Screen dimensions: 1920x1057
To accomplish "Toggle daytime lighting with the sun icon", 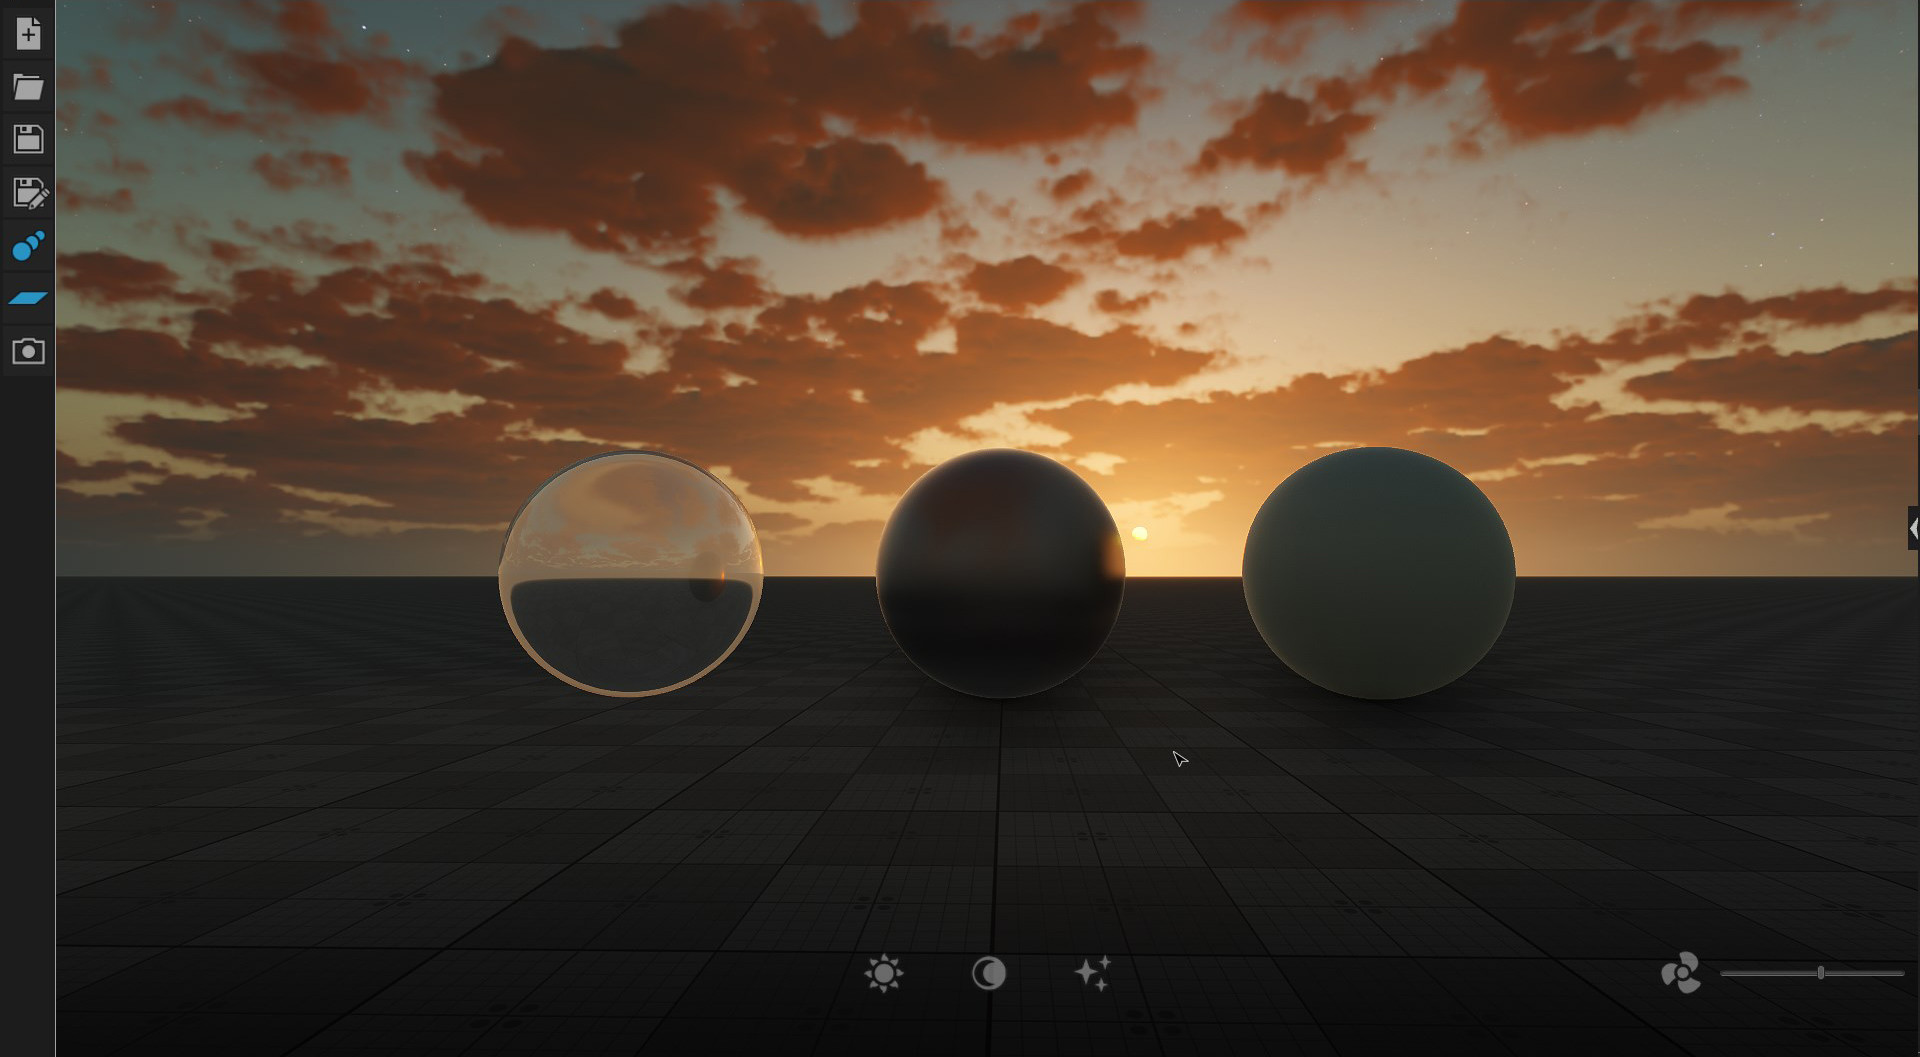I will coord(886,975).
